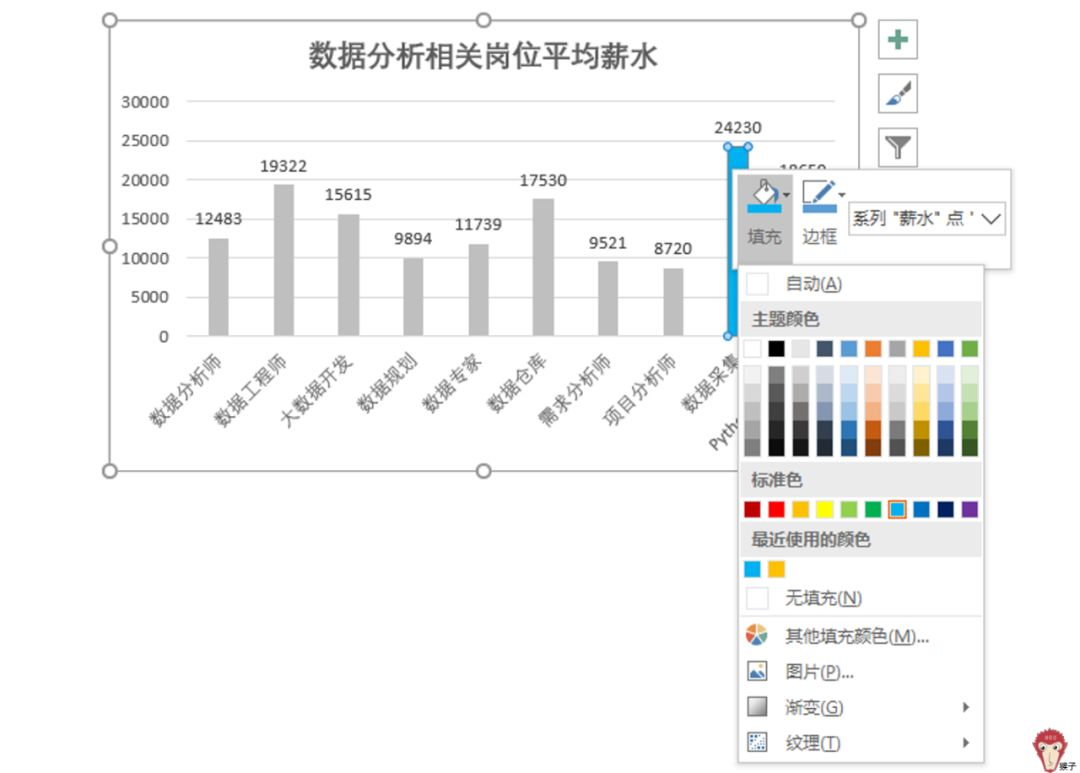
Task: Click the color wheel icon for more colors
Action: pyautogui.click(x=757, y=635)
